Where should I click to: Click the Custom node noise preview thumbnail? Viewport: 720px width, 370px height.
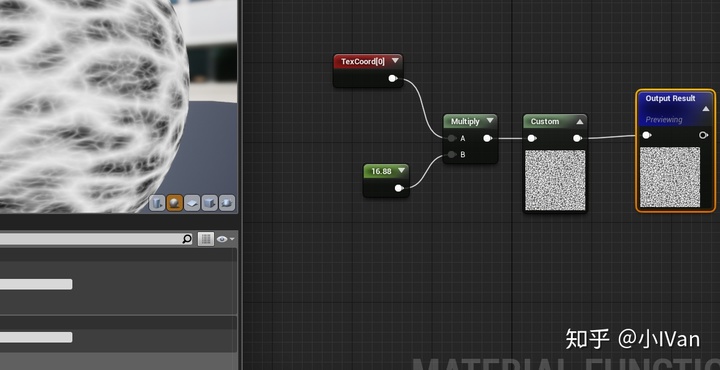555,180
